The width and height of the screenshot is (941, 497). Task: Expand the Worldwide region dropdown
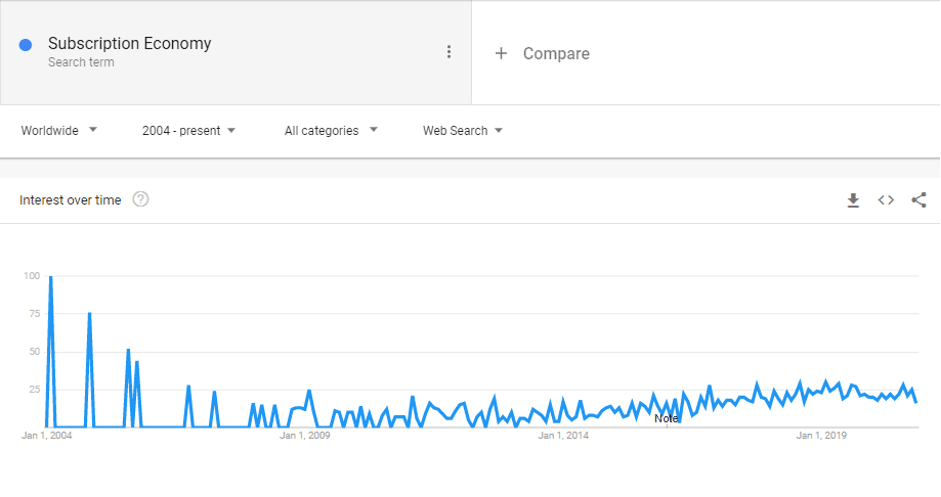tap(59, 131)
